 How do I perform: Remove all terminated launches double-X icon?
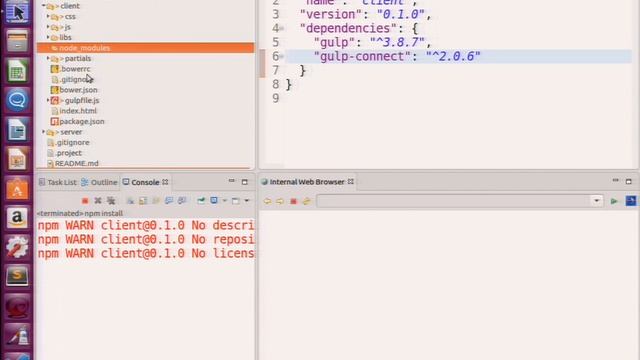point(111,201)
